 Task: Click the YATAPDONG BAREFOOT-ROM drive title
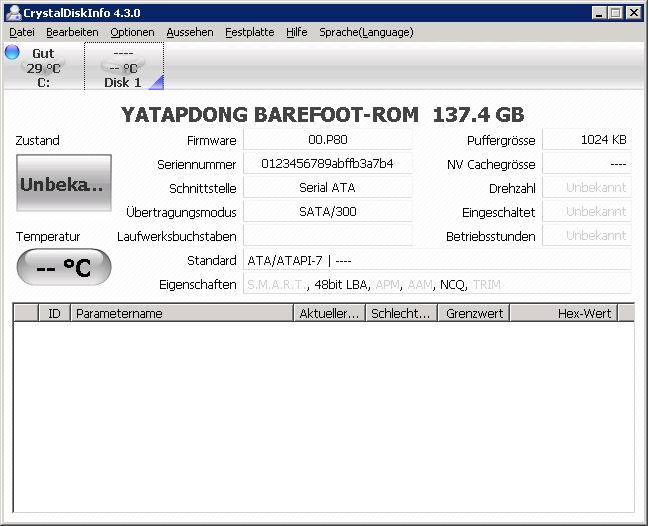click(323, 114)
